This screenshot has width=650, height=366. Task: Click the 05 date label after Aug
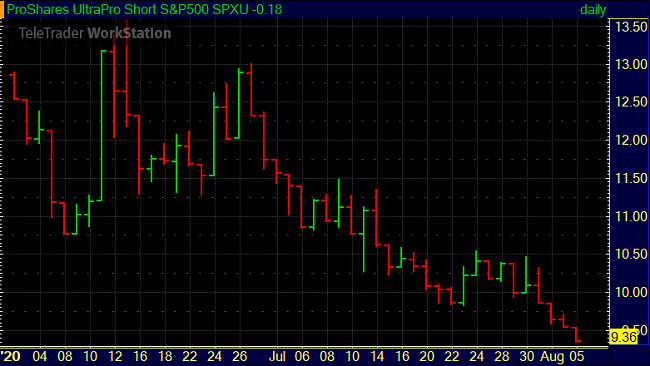(577, 356)
